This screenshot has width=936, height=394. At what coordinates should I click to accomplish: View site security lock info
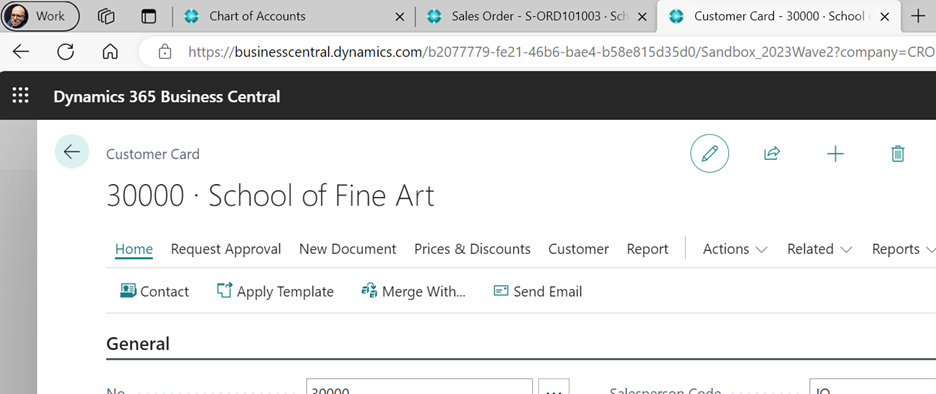click(165, 53)
